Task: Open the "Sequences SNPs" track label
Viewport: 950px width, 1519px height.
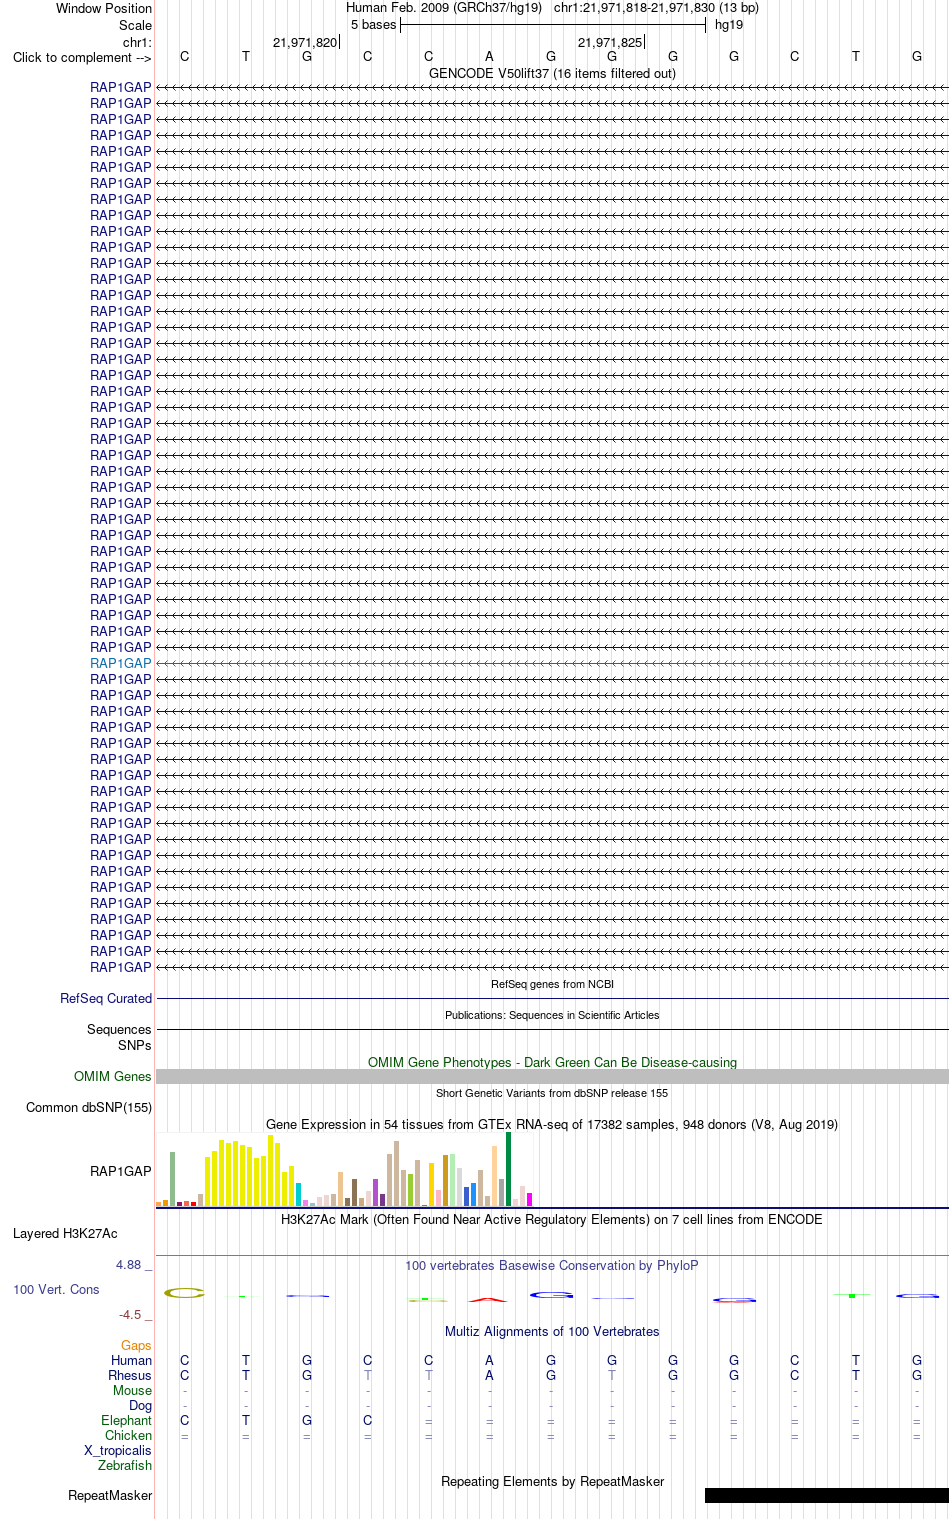Action: [119, 1037]
